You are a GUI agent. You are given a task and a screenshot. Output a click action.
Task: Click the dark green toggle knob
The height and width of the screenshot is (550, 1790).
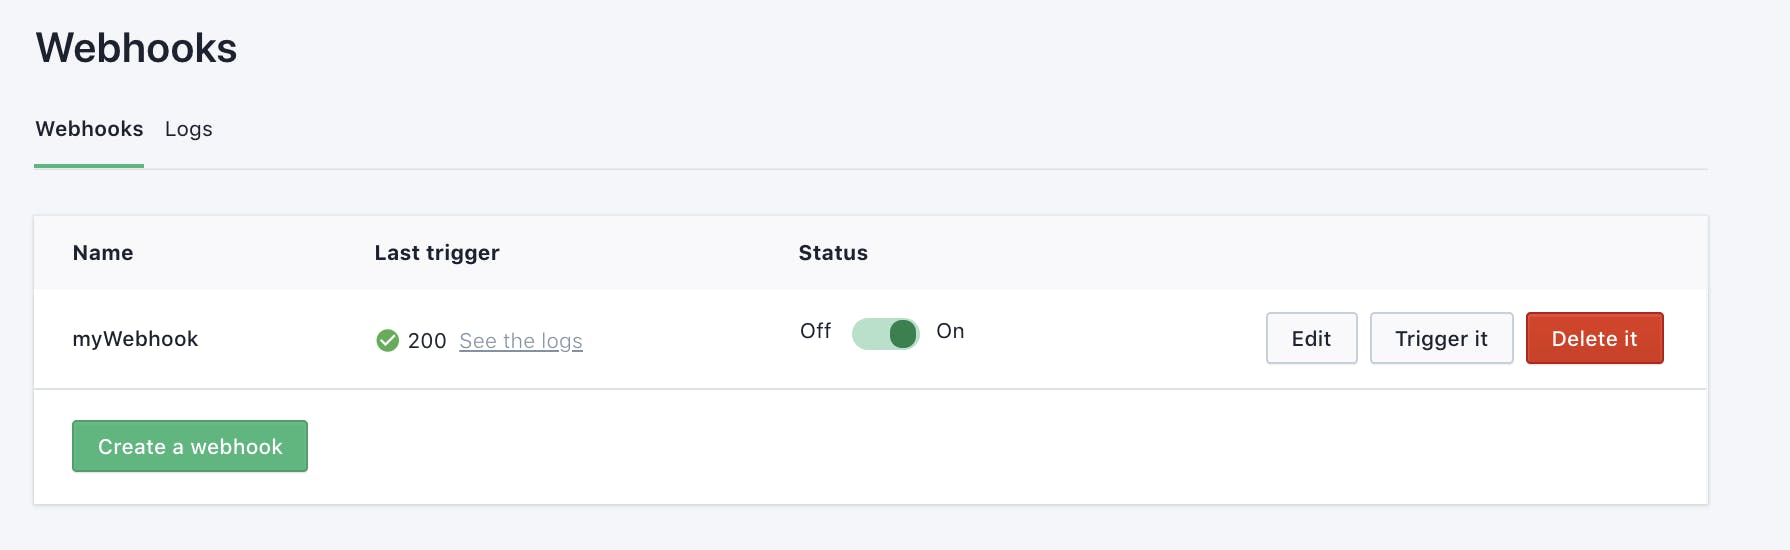point(903,334)
